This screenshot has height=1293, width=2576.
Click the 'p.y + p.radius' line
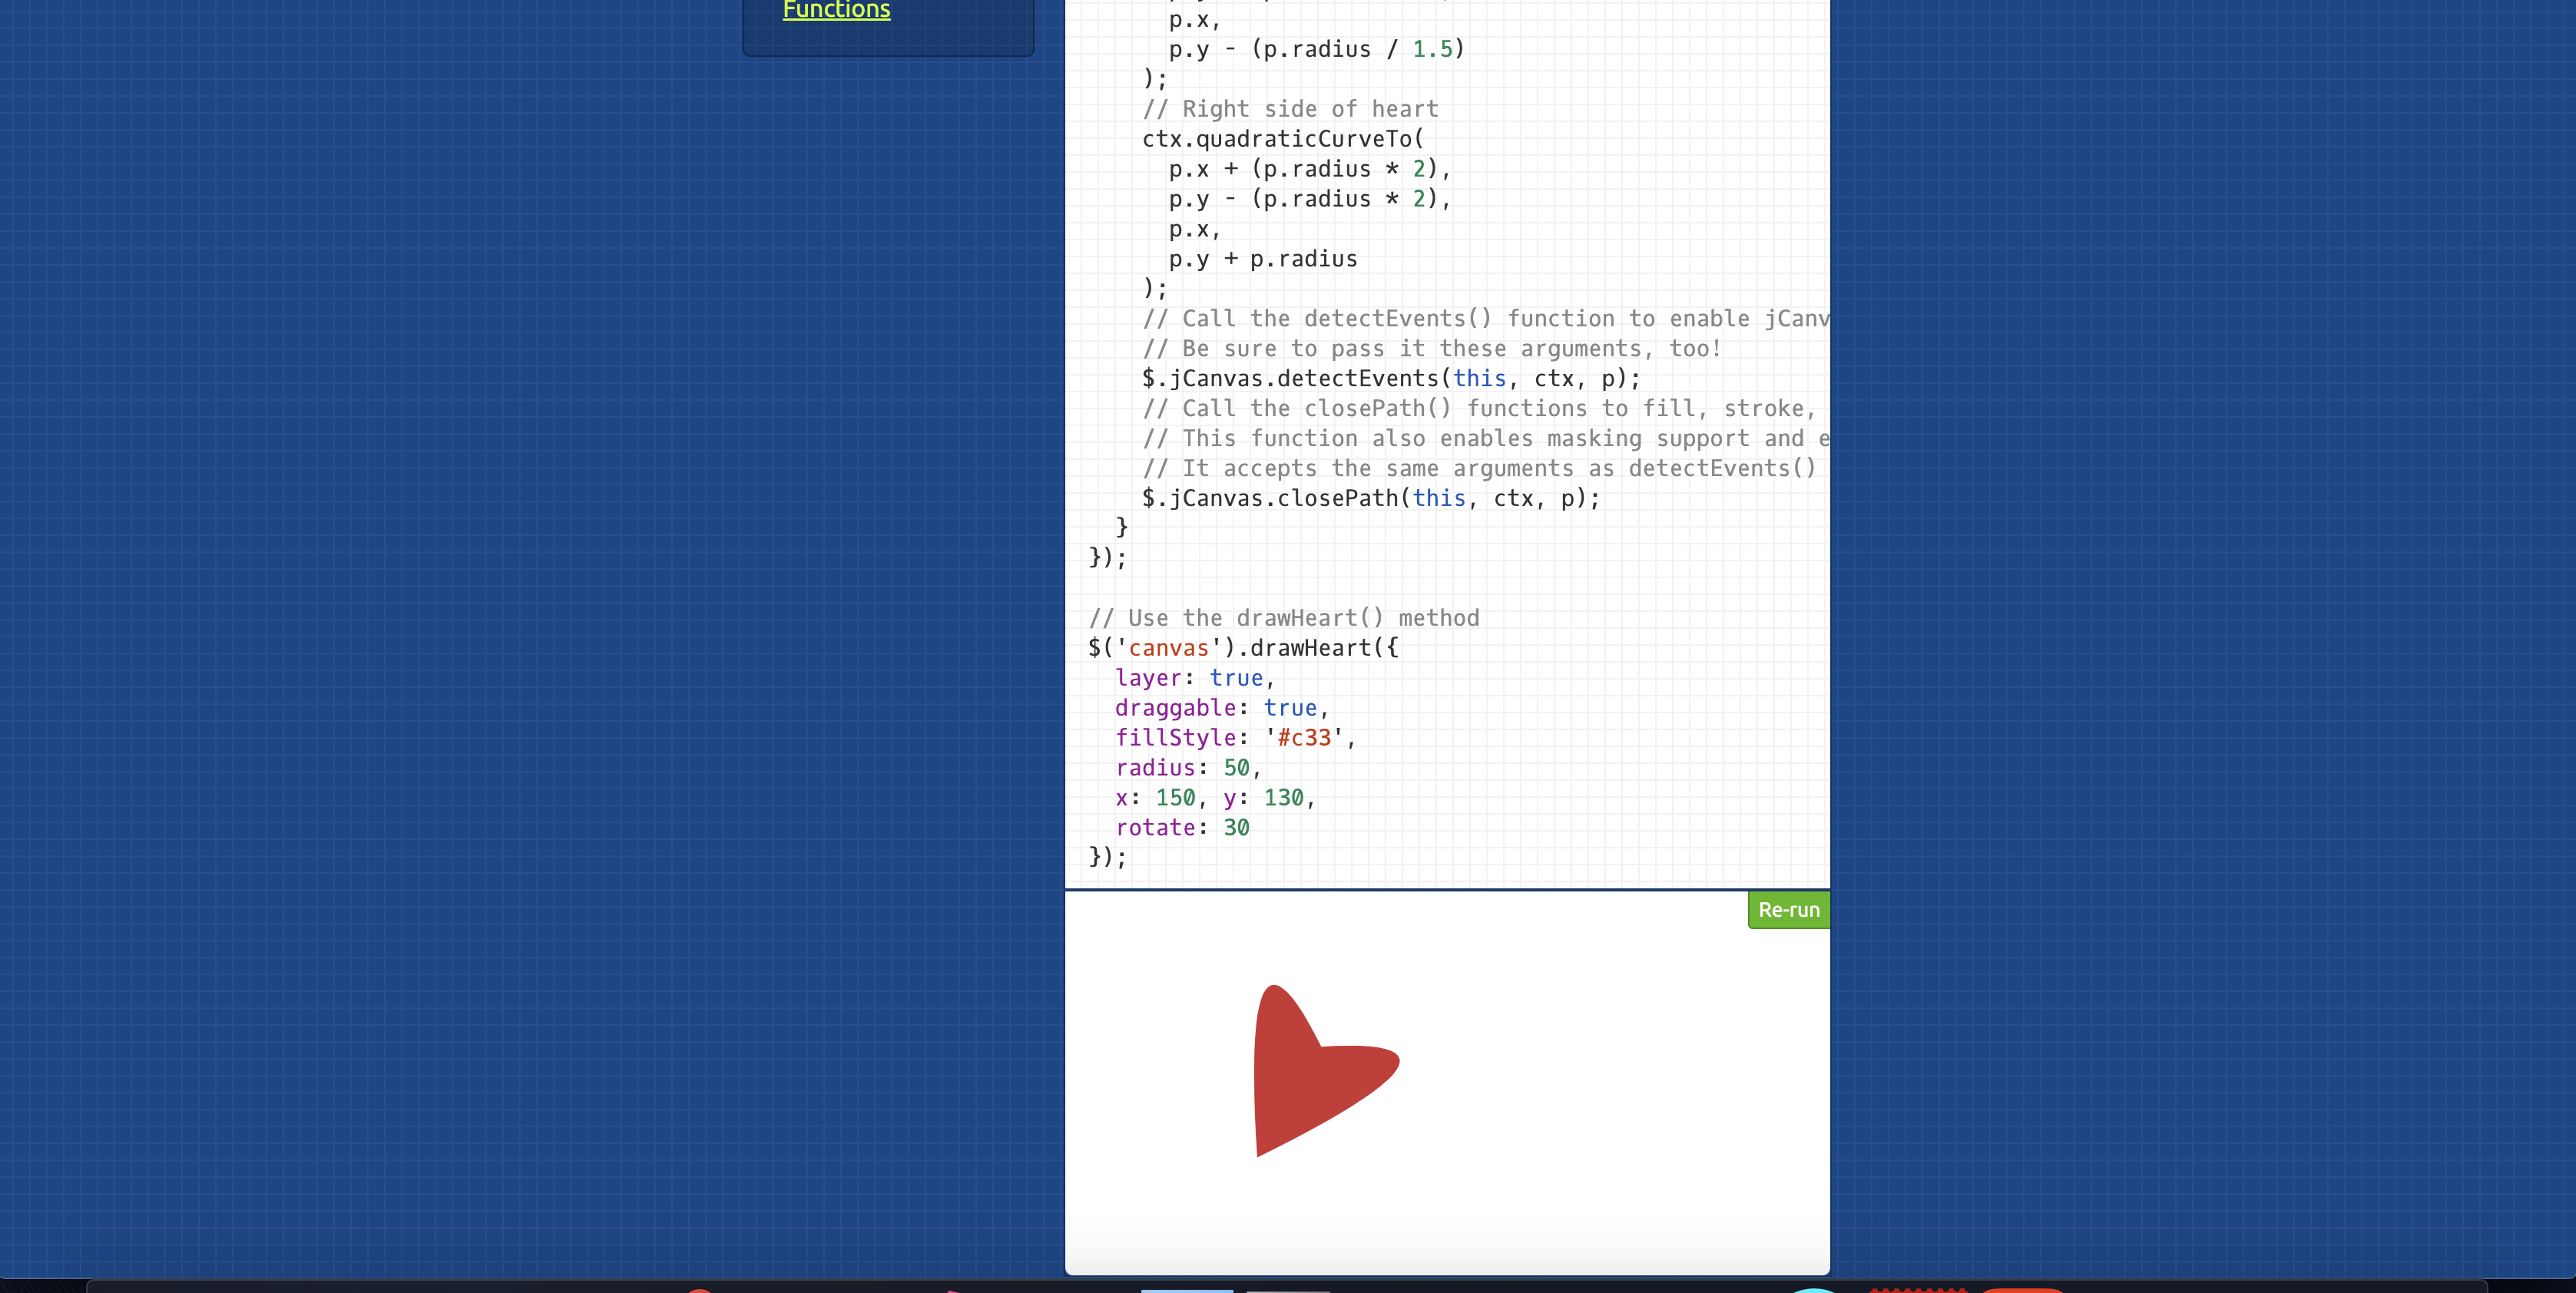(1263, 259)
